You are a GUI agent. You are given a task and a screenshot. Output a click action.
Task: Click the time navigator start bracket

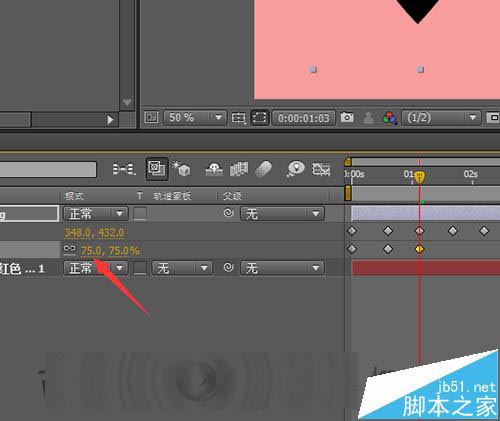click(347, 162)
